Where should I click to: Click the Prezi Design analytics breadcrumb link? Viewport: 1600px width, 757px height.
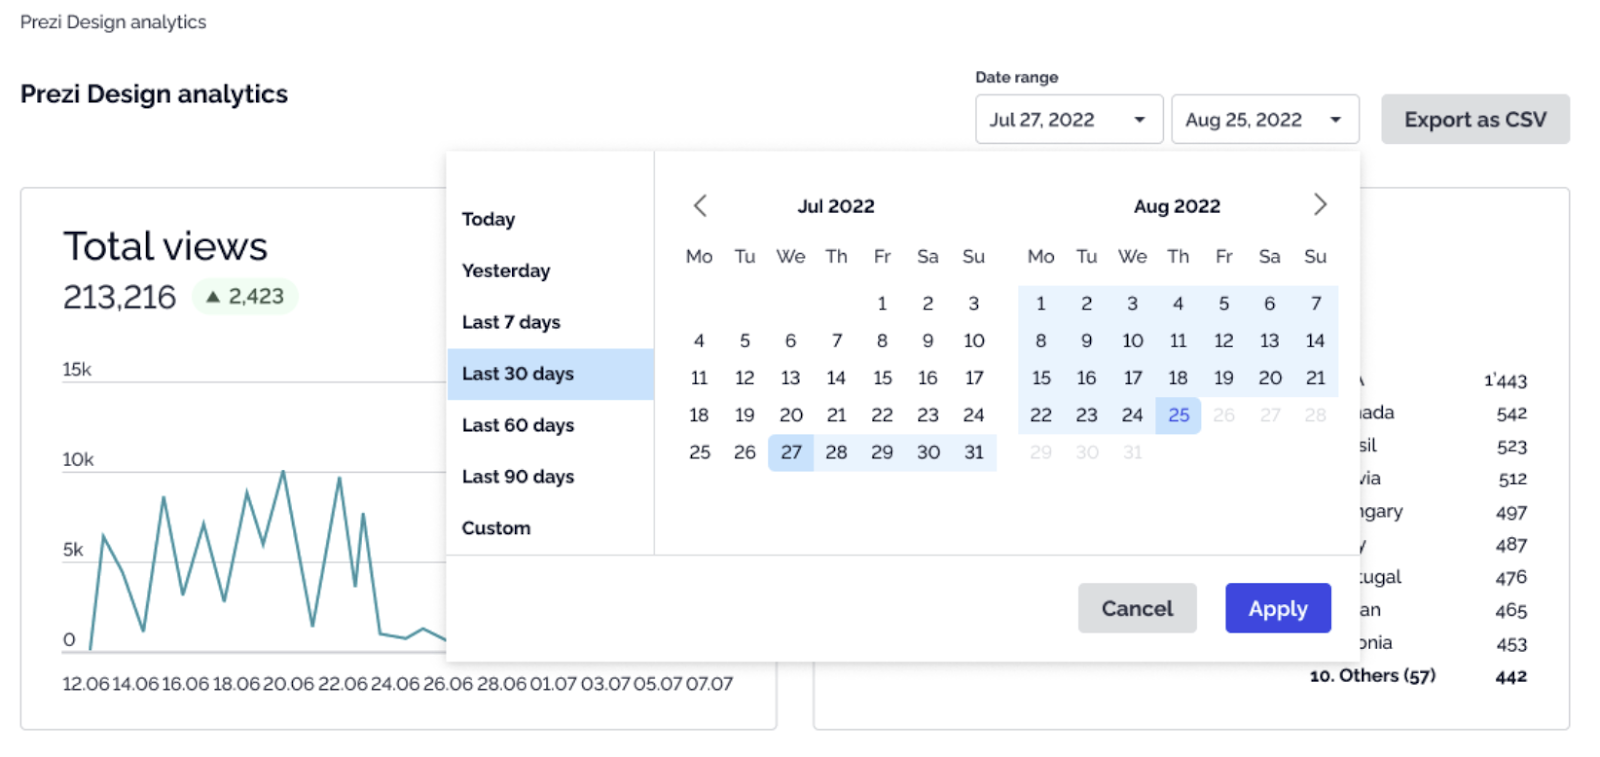(112, 21)
